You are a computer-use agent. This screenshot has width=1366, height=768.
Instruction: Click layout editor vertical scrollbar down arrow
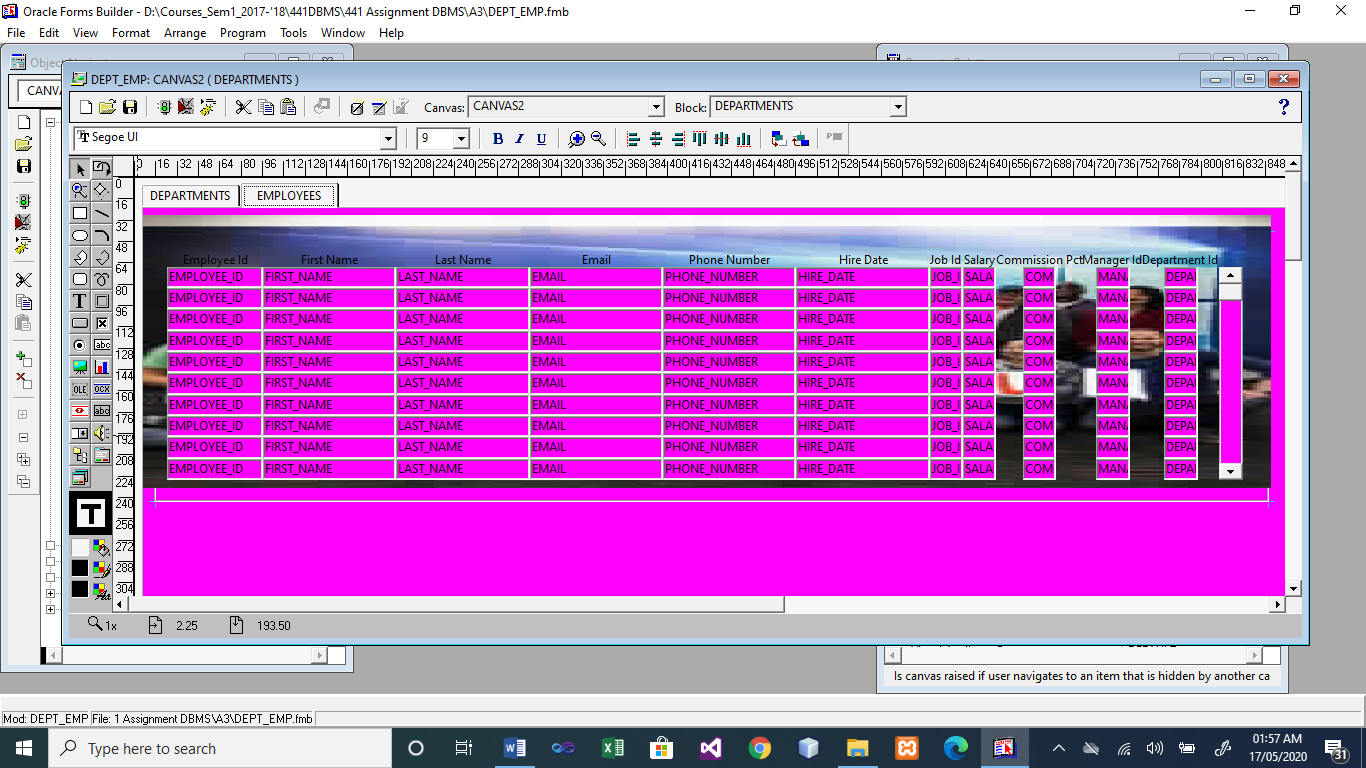point(1294,588)
